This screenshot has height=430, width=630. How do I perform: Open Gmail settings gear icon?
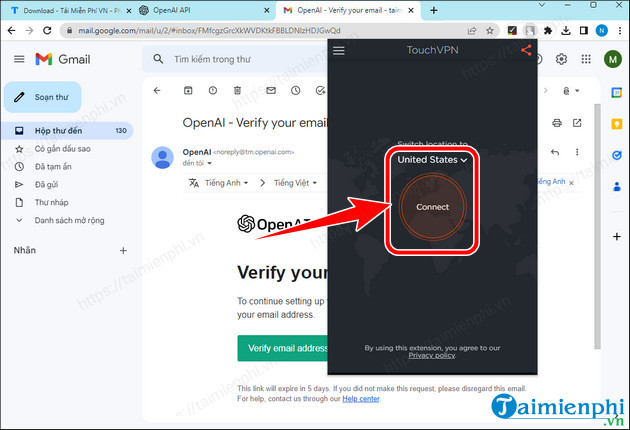(562, 59)
